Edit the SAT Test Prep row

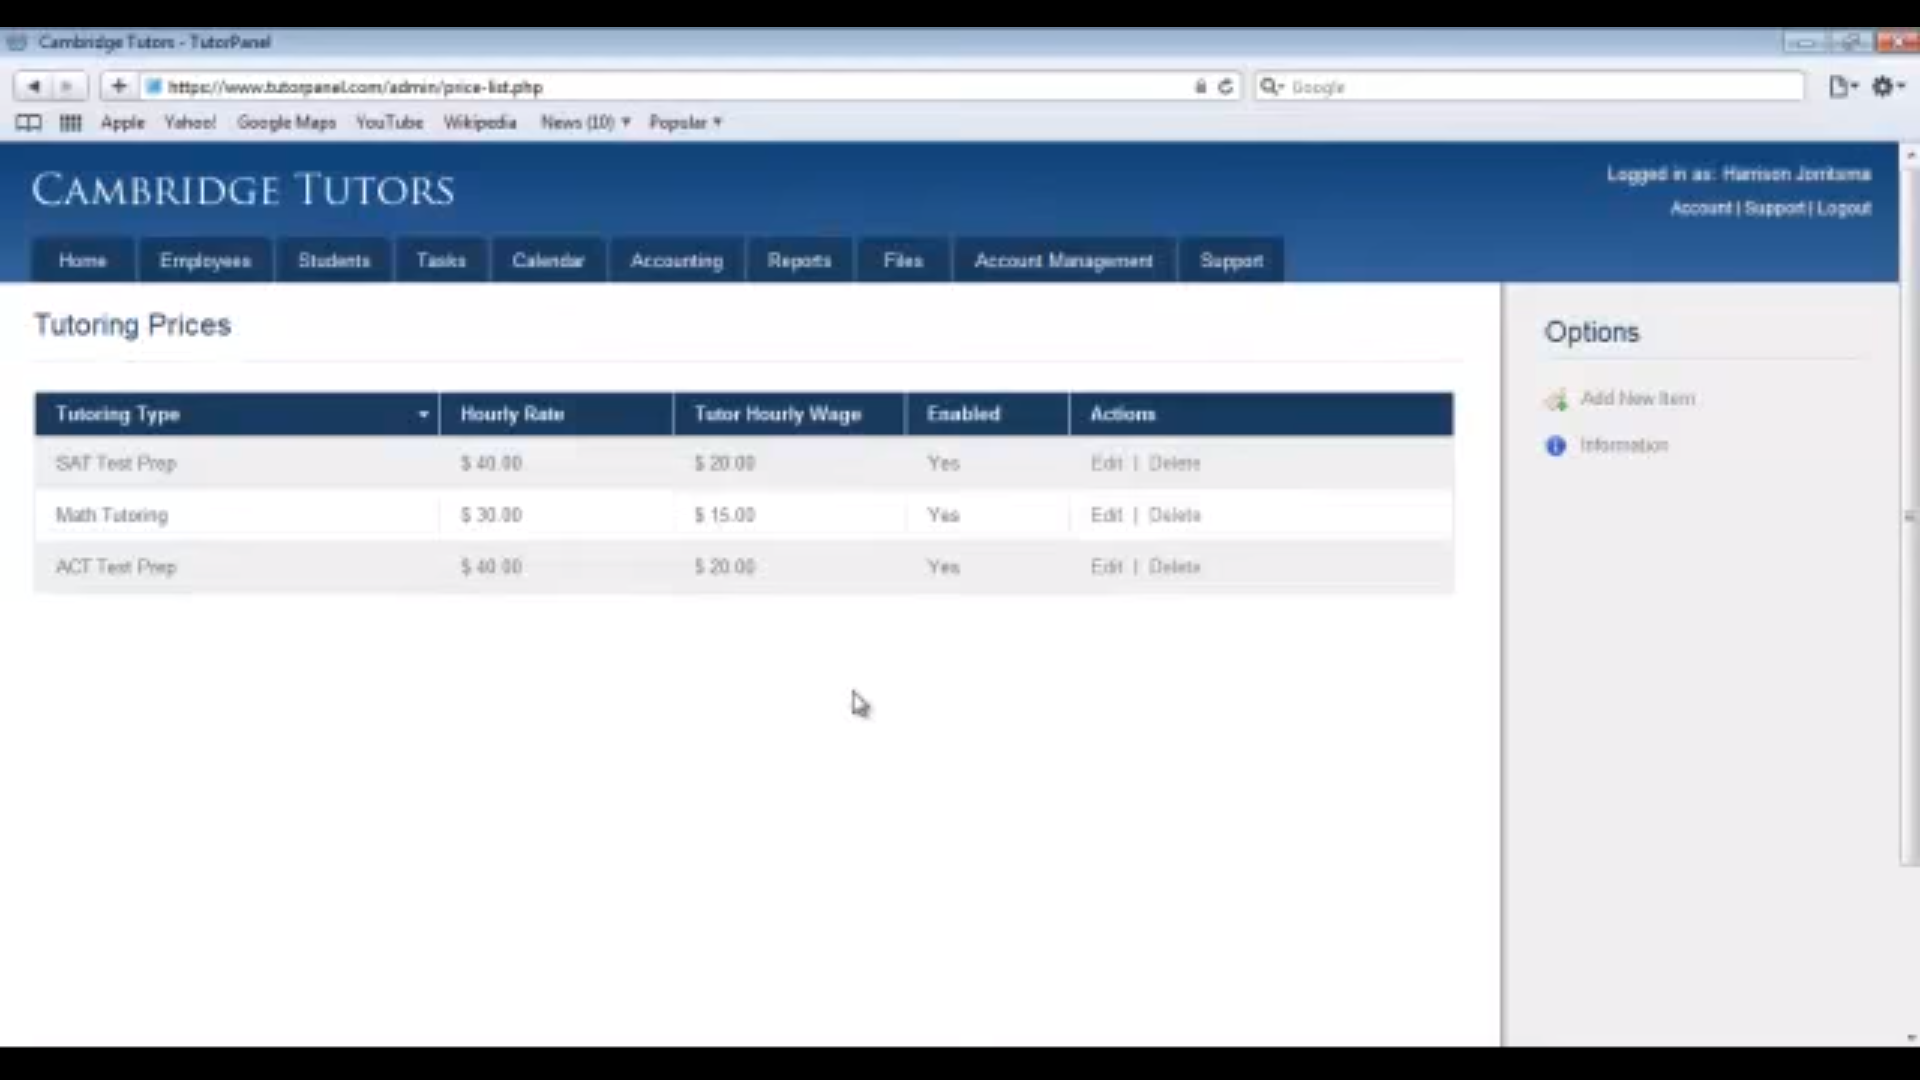(1106, 464)
